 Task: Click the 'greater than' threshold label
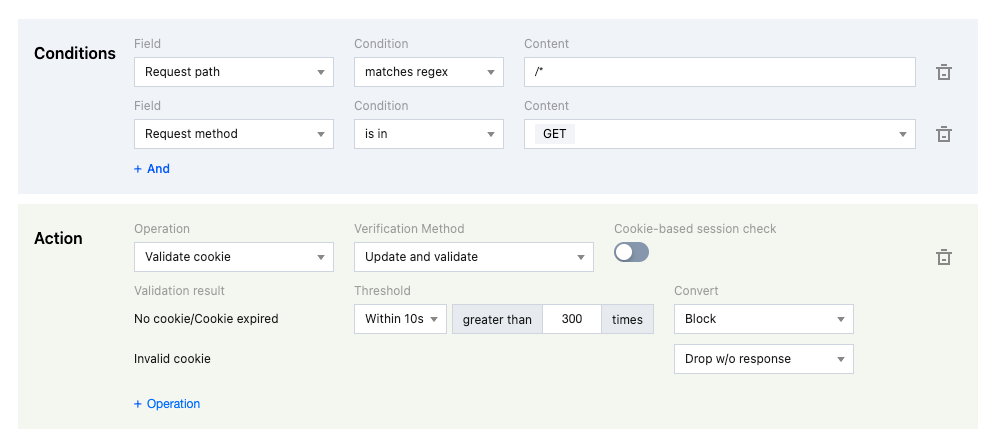497,319
